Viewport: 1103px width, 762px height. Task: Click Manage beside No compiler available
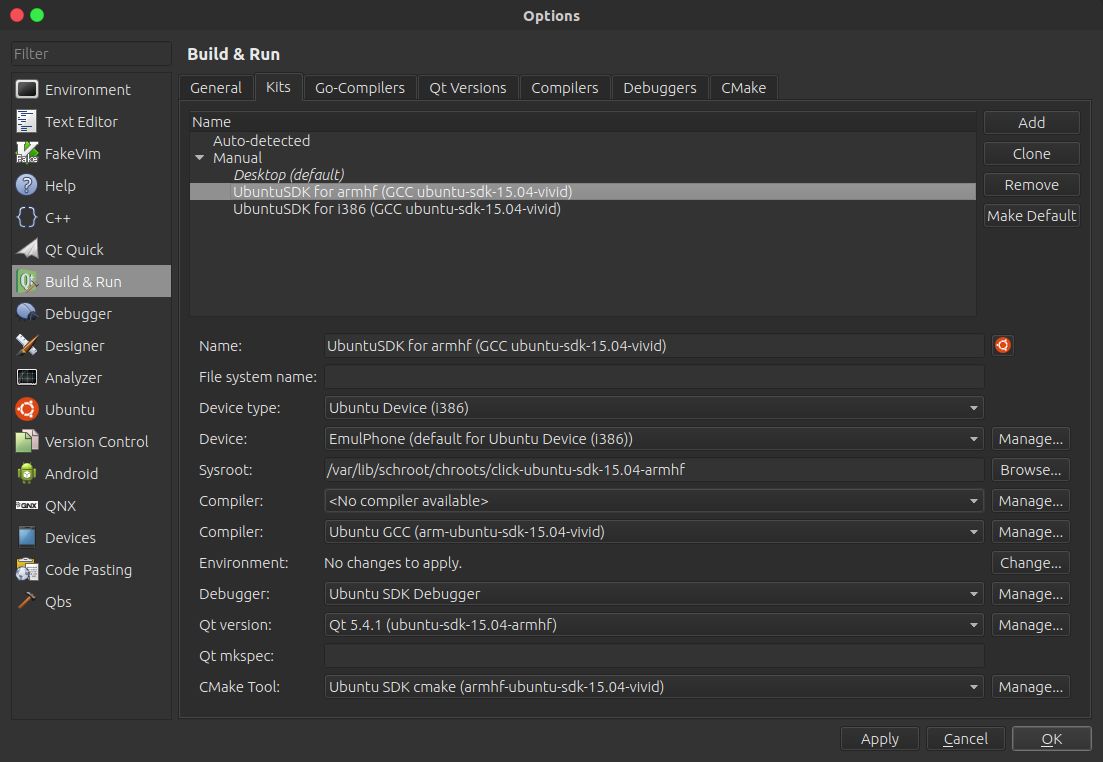click(1031, 501)
